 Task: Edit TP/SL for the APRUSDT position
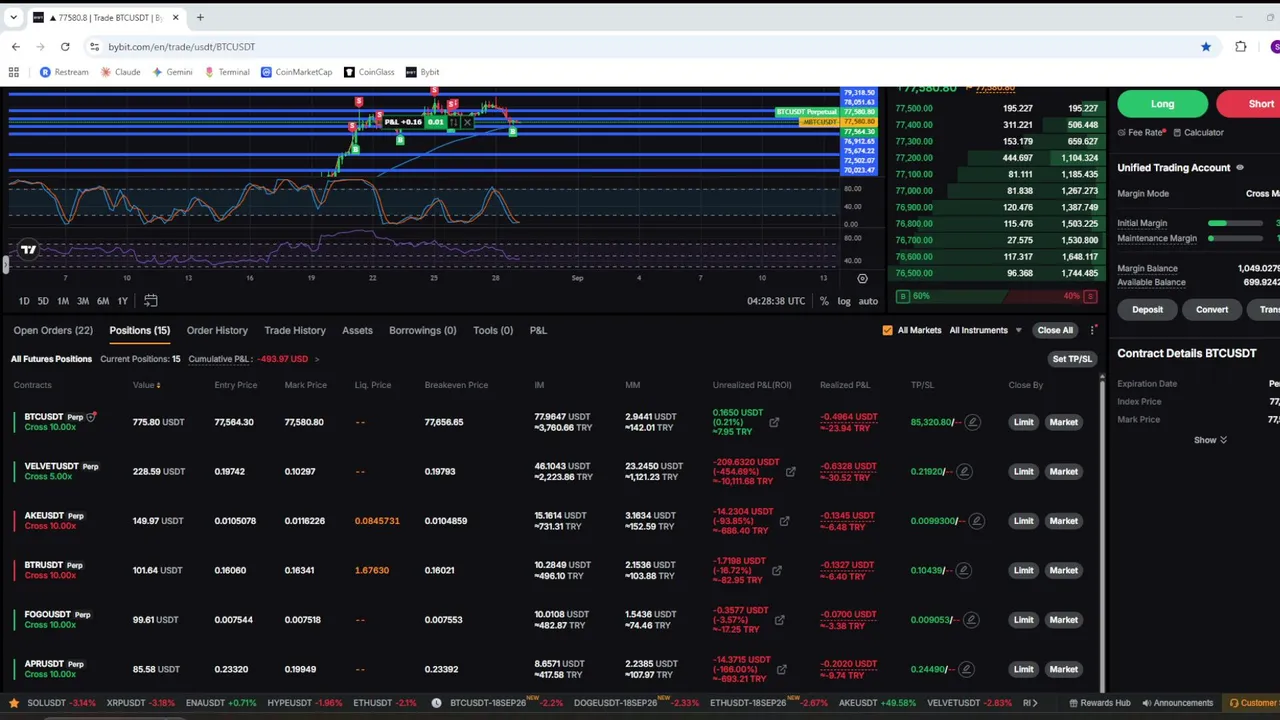pyautogui.click(x=966, y=669)
